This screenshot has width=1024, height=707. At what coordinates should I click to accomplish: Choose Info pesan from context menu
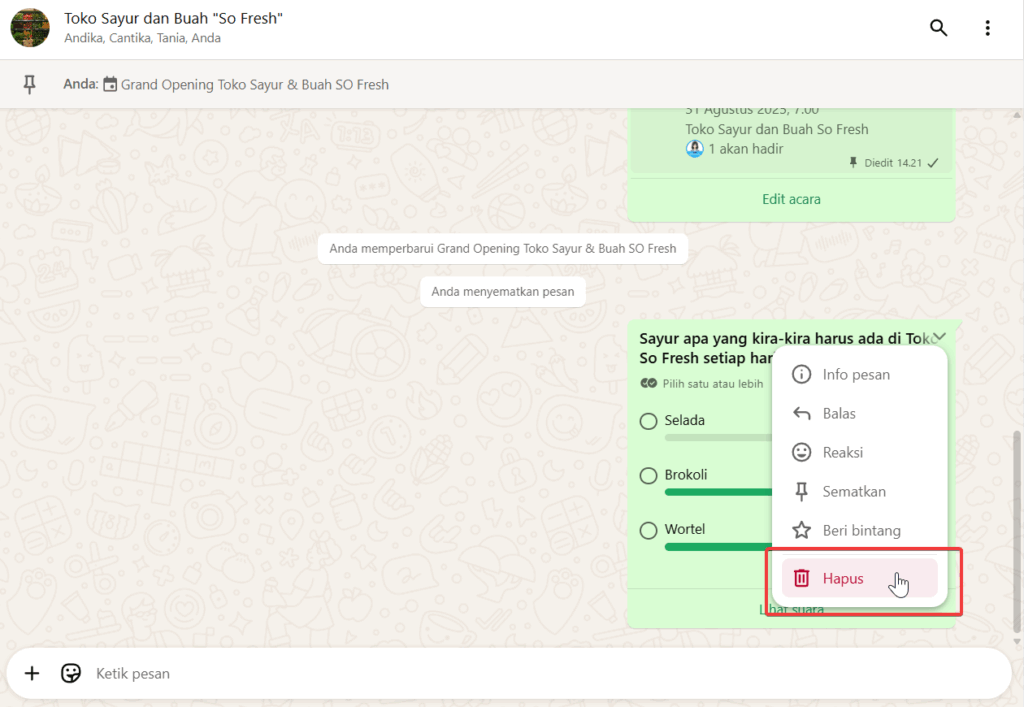[855, 375]
